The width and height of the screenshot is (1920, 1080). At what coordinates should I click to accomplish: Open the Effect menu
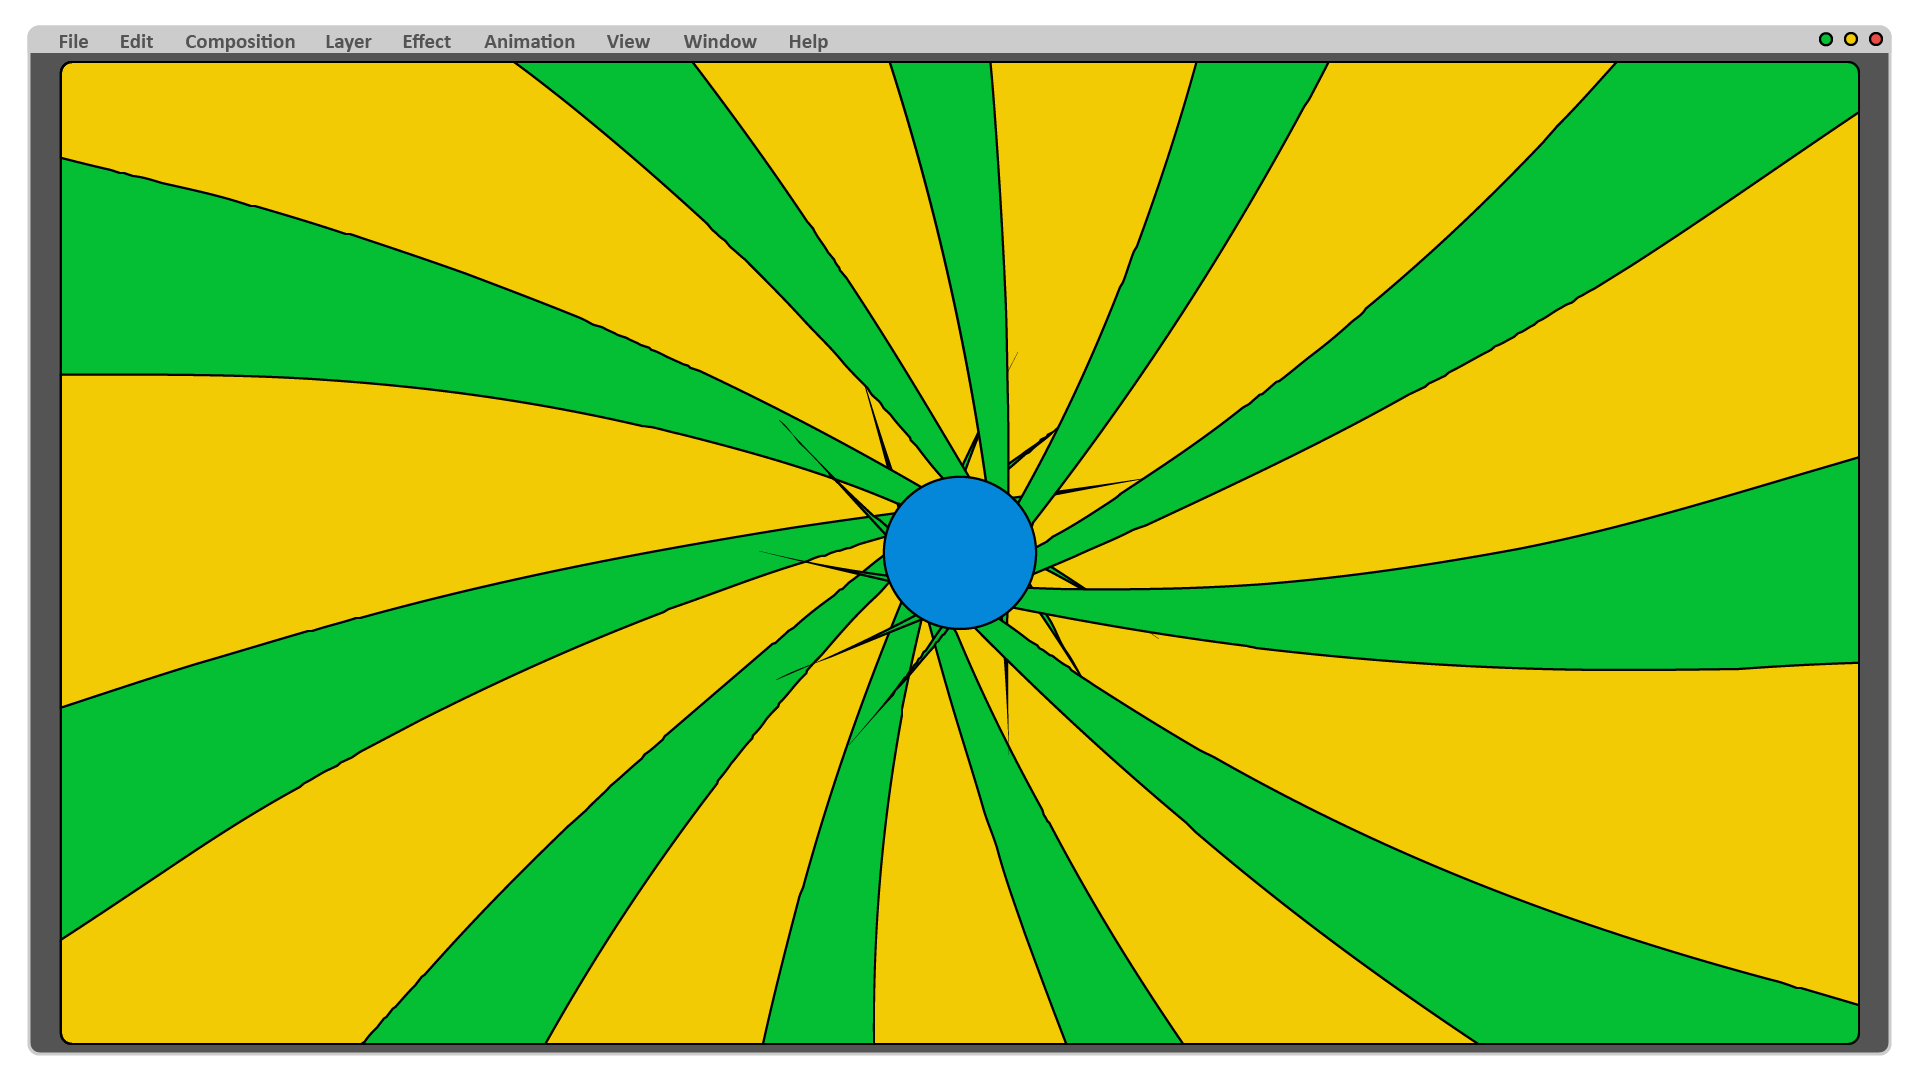426,41
